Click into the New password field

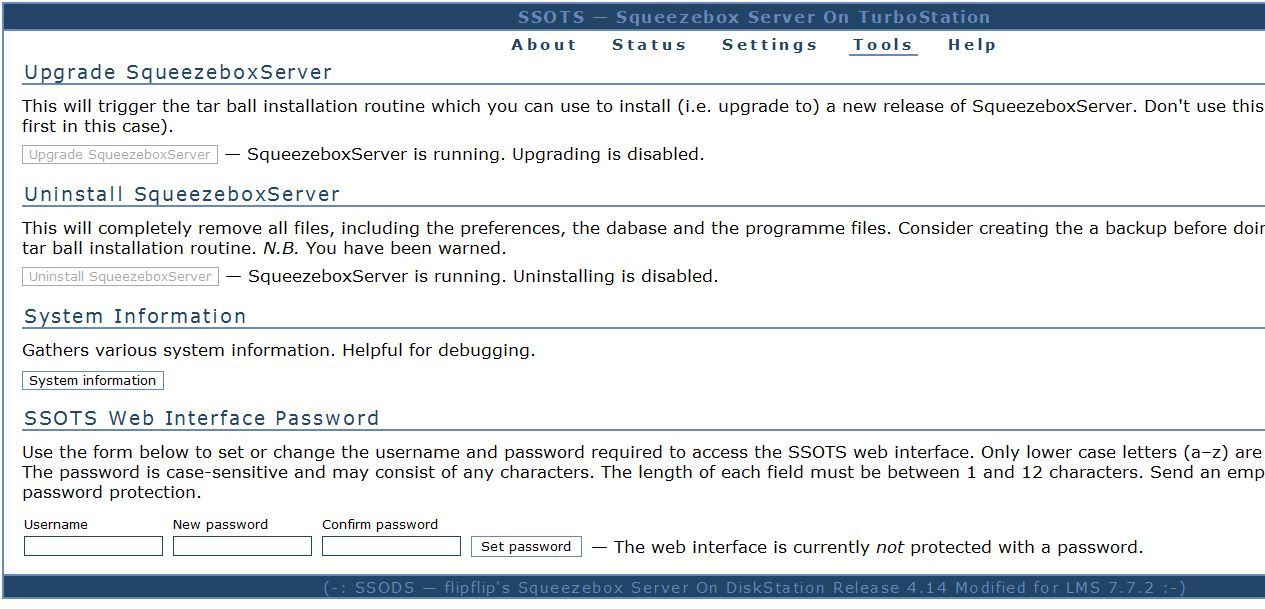242,547
